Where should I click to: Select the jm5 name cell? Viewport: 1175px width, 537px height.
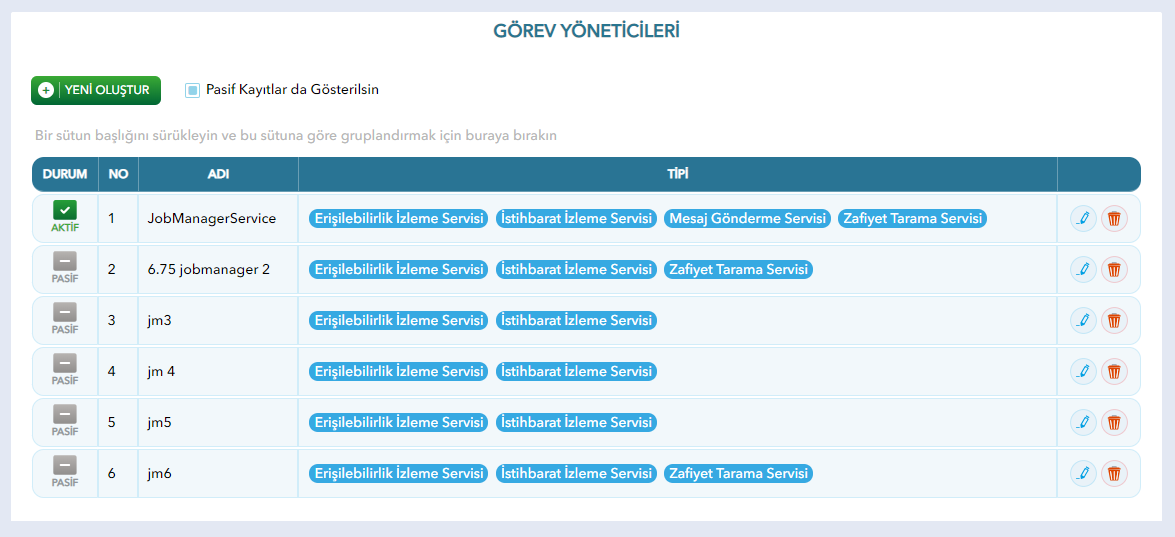coord(218,422)
